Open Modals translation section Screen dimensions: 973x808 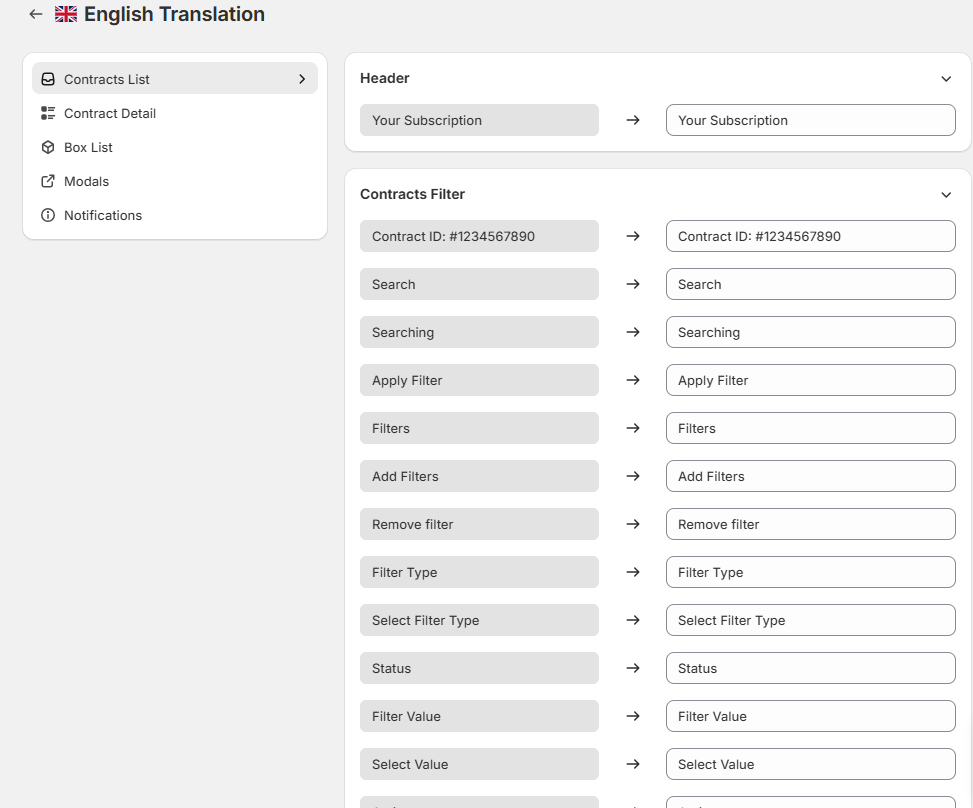86,181
